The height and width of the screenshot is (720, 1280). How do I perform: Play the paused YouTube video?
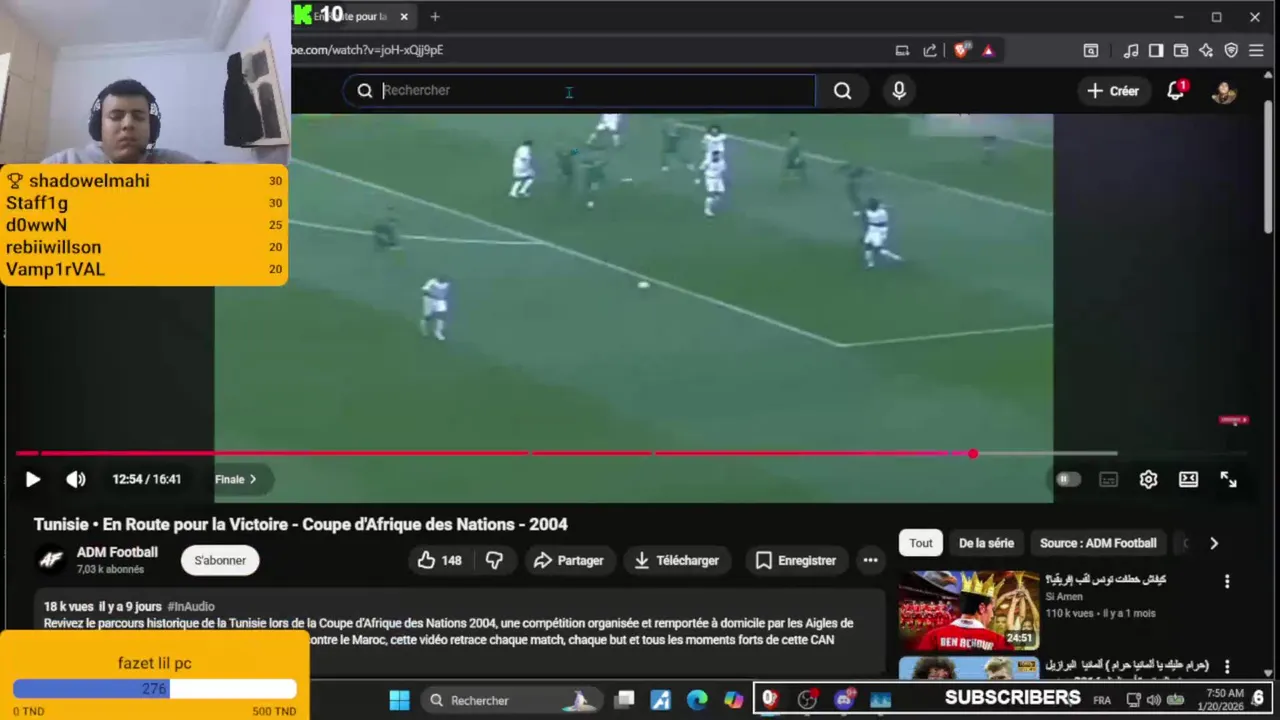32,480
